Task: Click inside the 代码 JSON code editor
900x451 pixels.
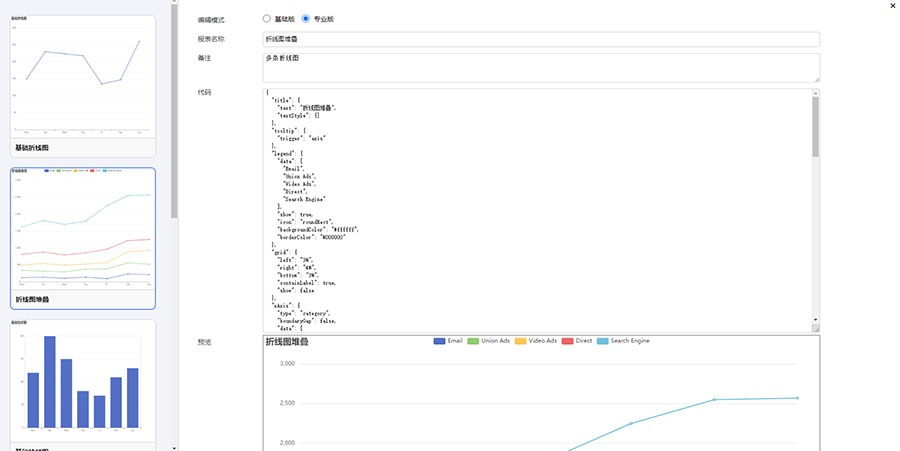Action: coord(537,210)
